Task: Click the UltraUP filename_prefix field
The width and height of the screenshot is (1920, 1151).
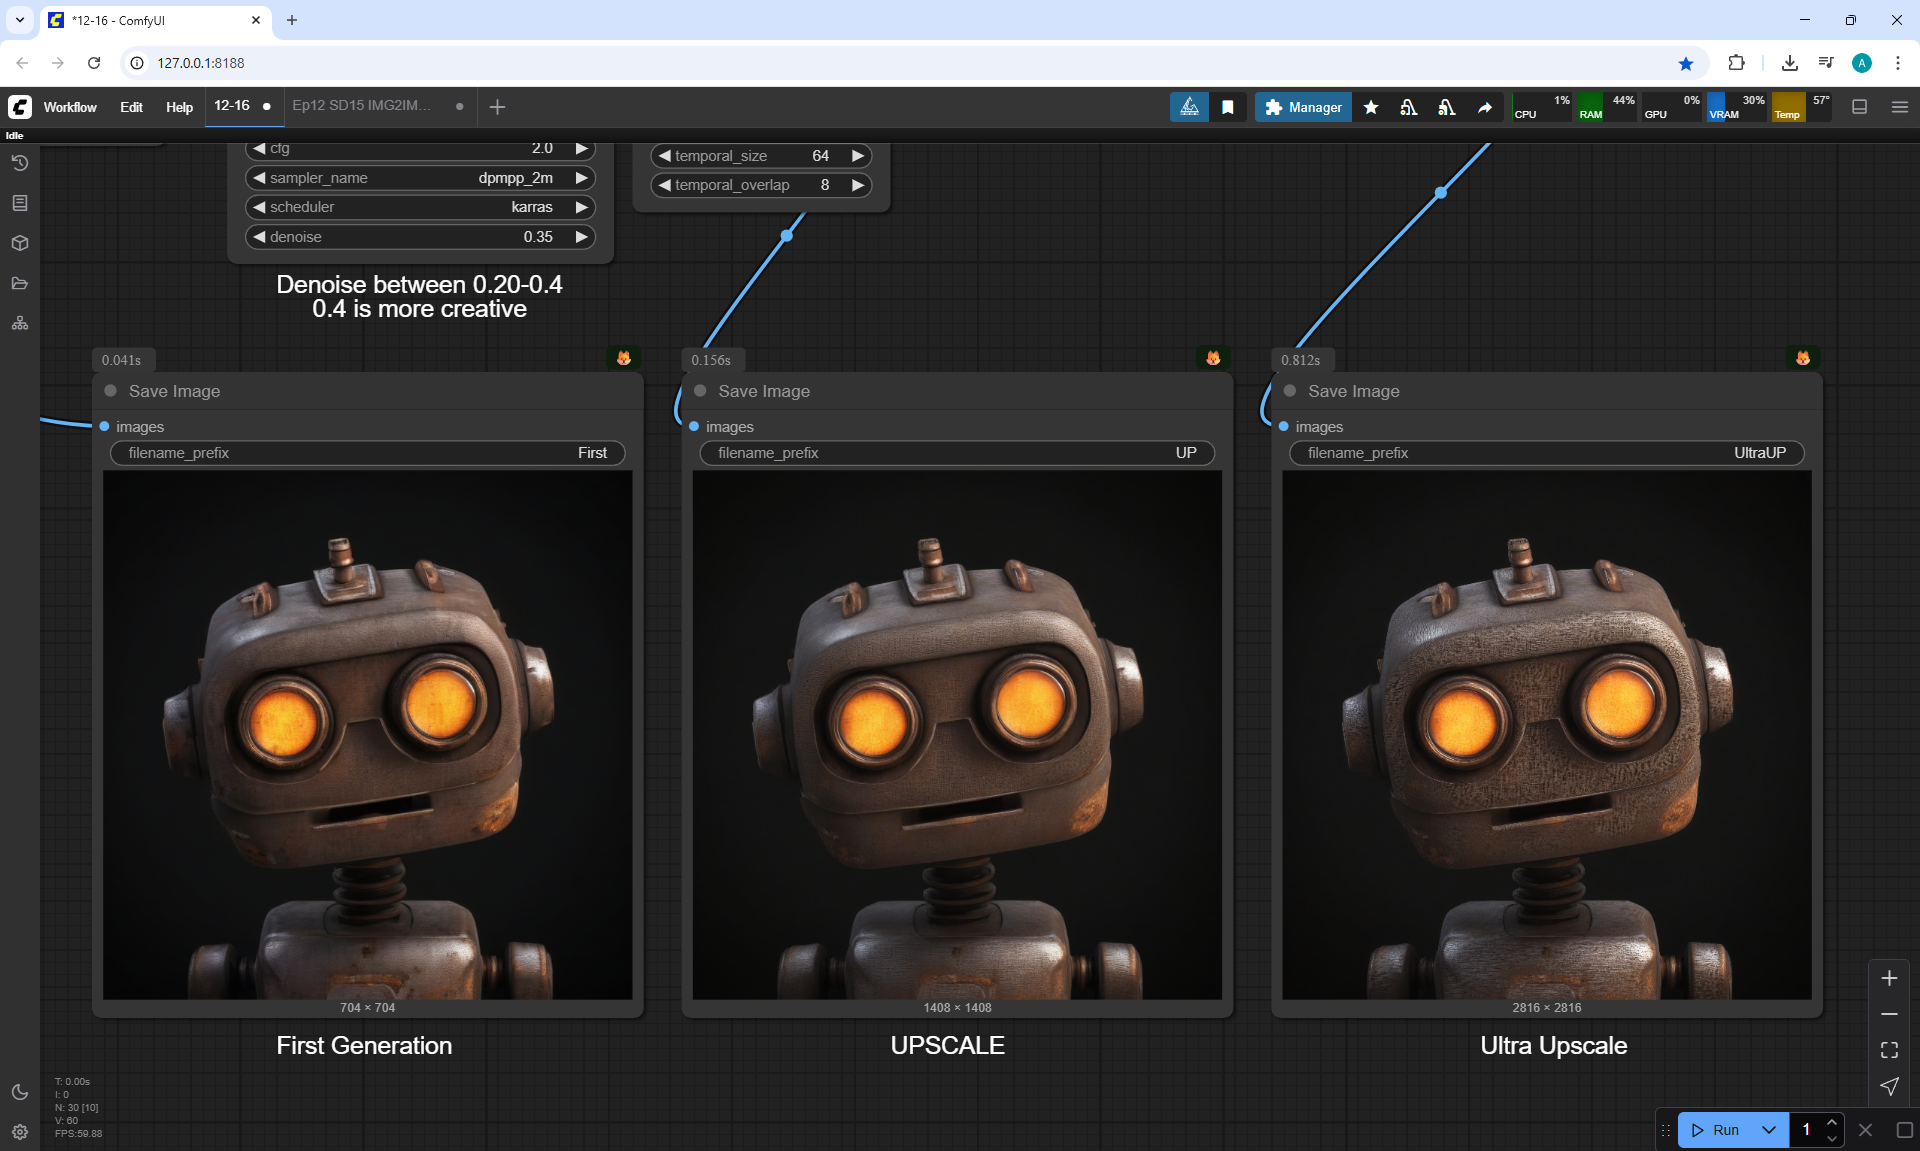Action: 1546,453
